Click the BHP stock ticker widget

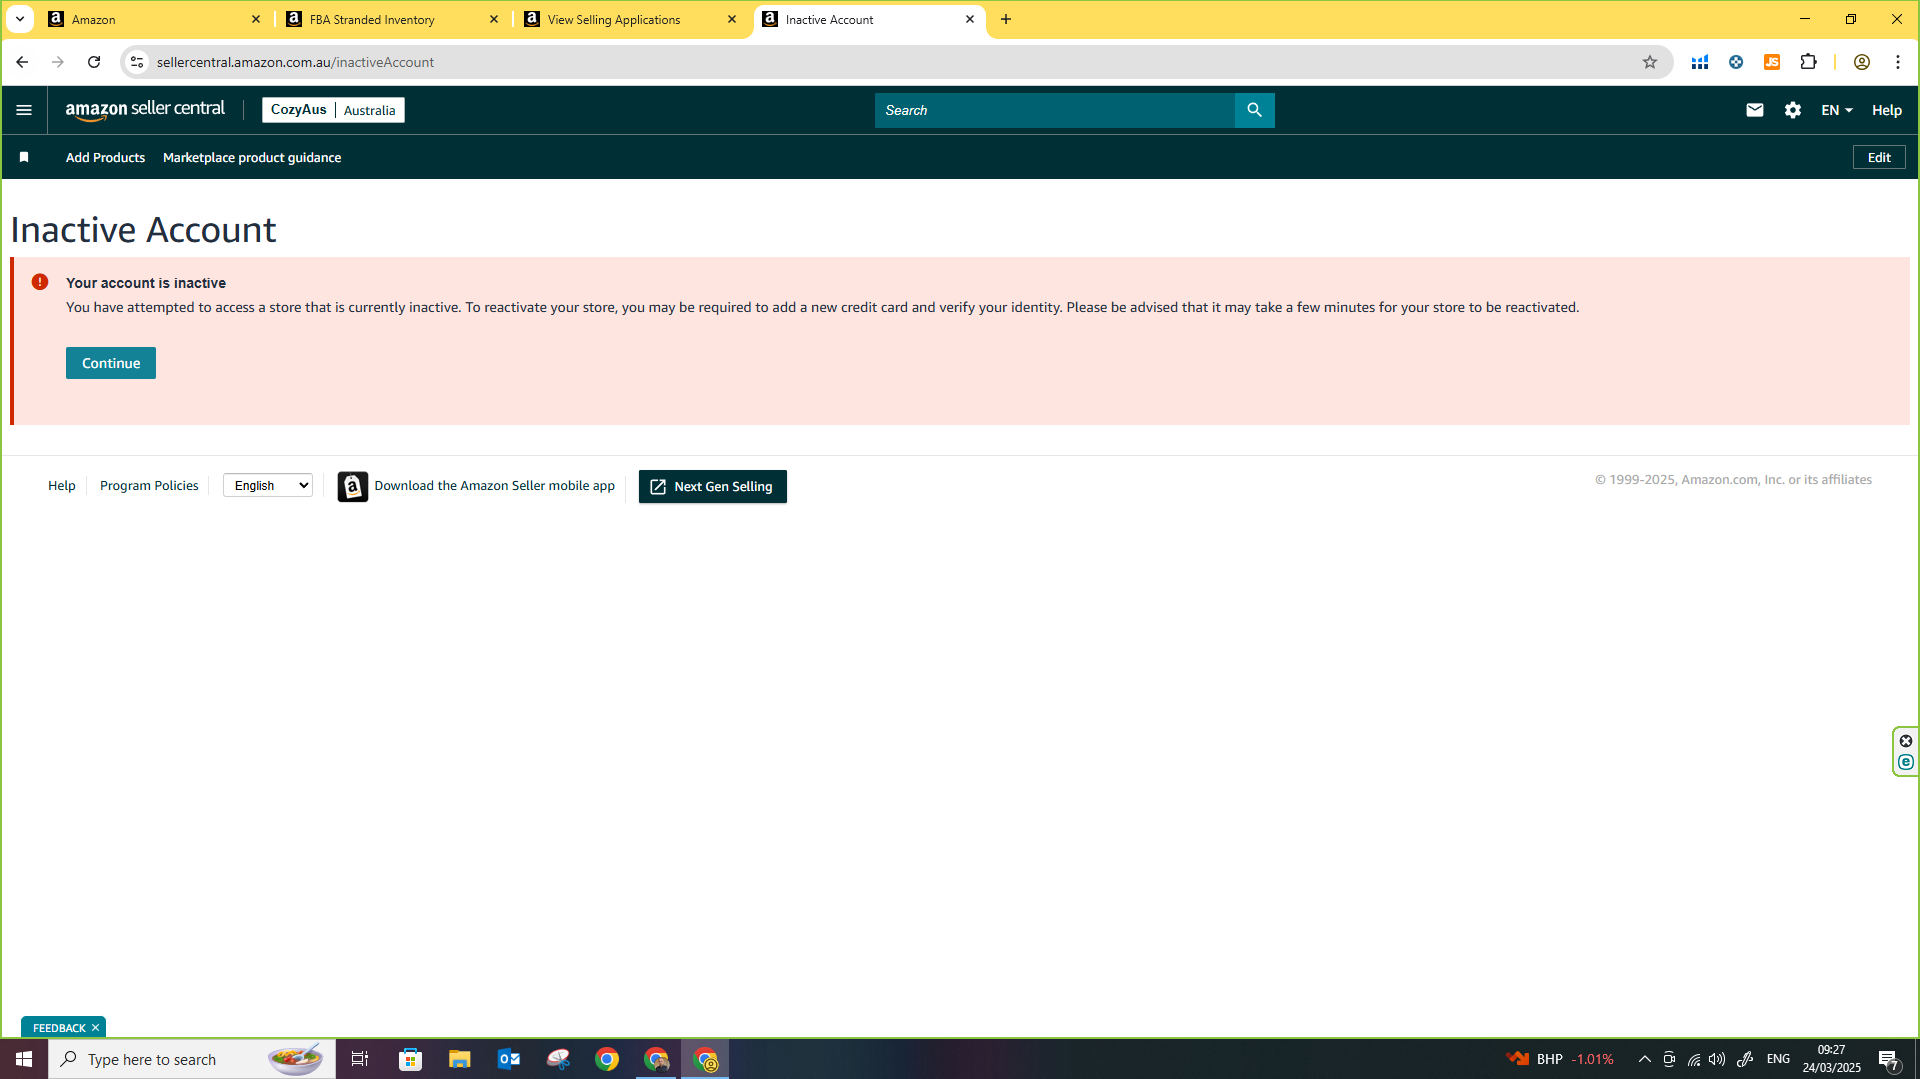pos(1561,1059)
